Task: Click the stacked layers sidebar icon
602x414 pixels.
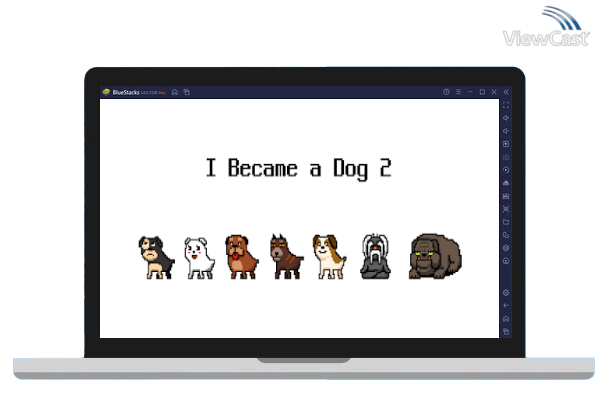Action: tap(506, 248)
